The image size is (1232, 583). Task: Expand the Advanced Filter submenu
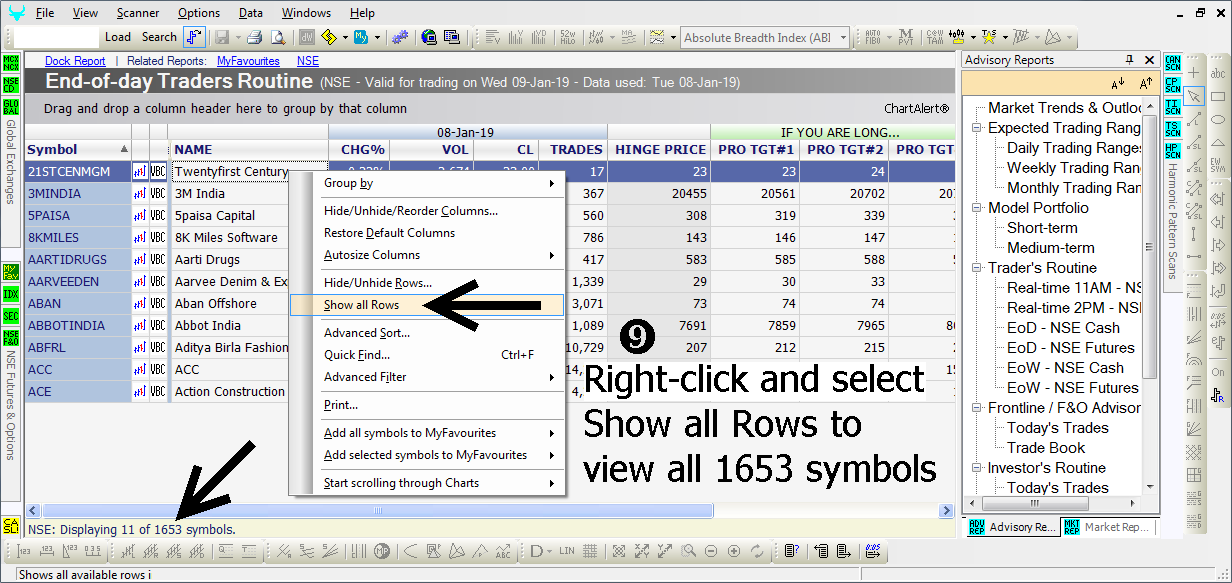pyautogui.click(x=427, y=377)
